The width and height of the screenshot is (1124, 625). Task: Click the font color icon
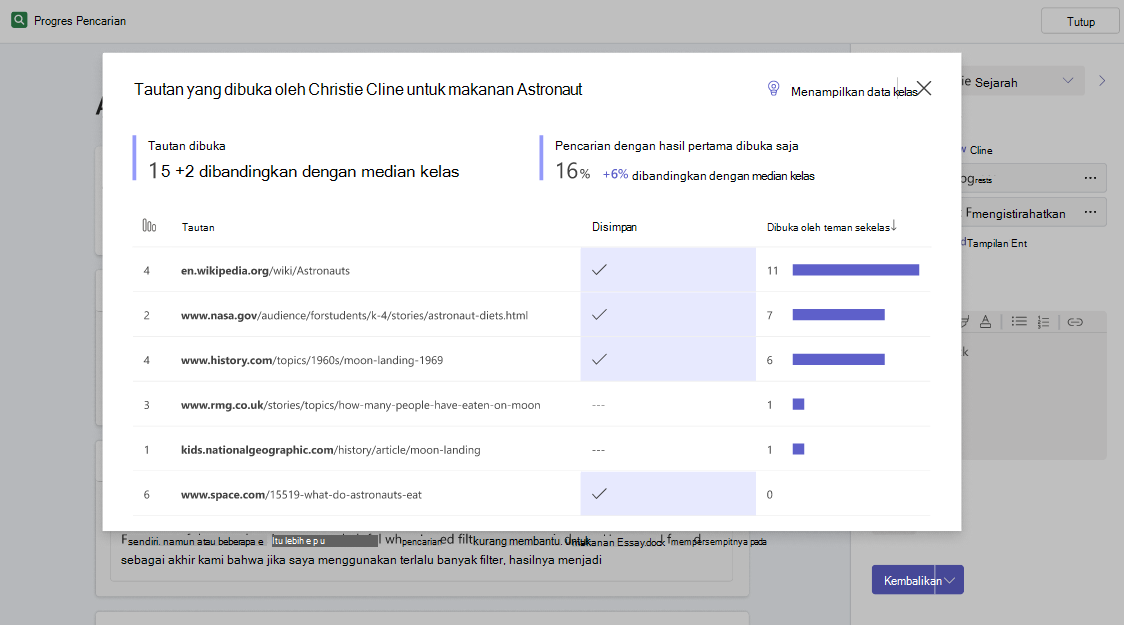[986, 322]
